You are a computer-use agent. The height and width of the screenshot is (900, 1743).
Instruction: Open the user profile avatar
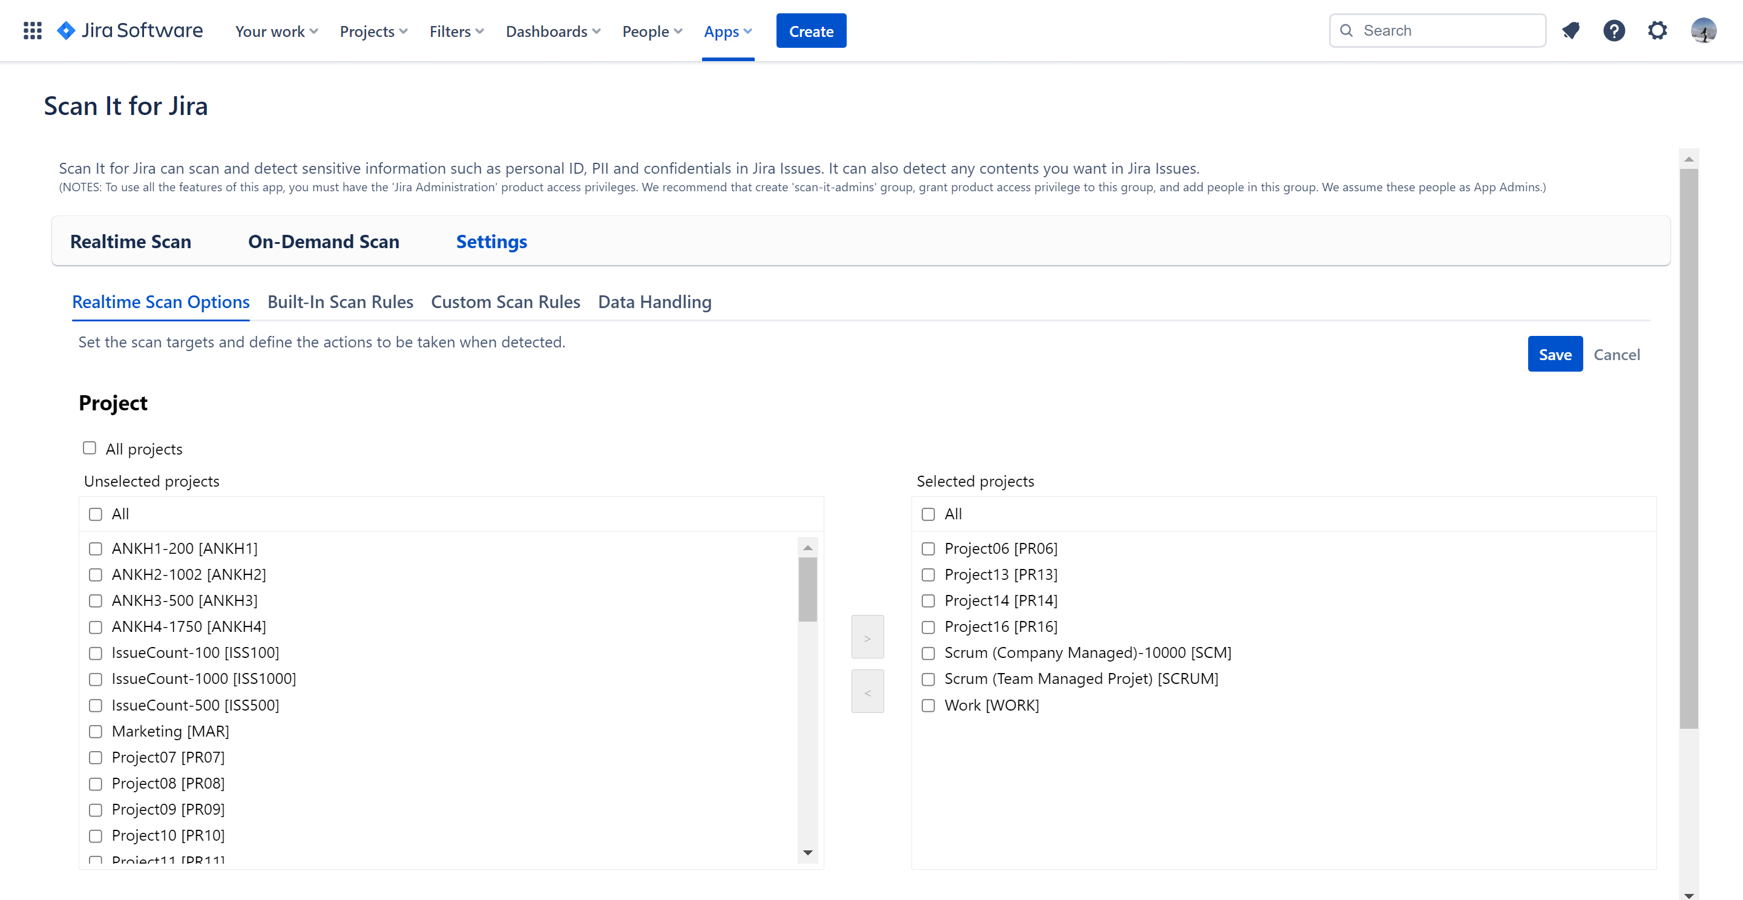point(1703,31)
